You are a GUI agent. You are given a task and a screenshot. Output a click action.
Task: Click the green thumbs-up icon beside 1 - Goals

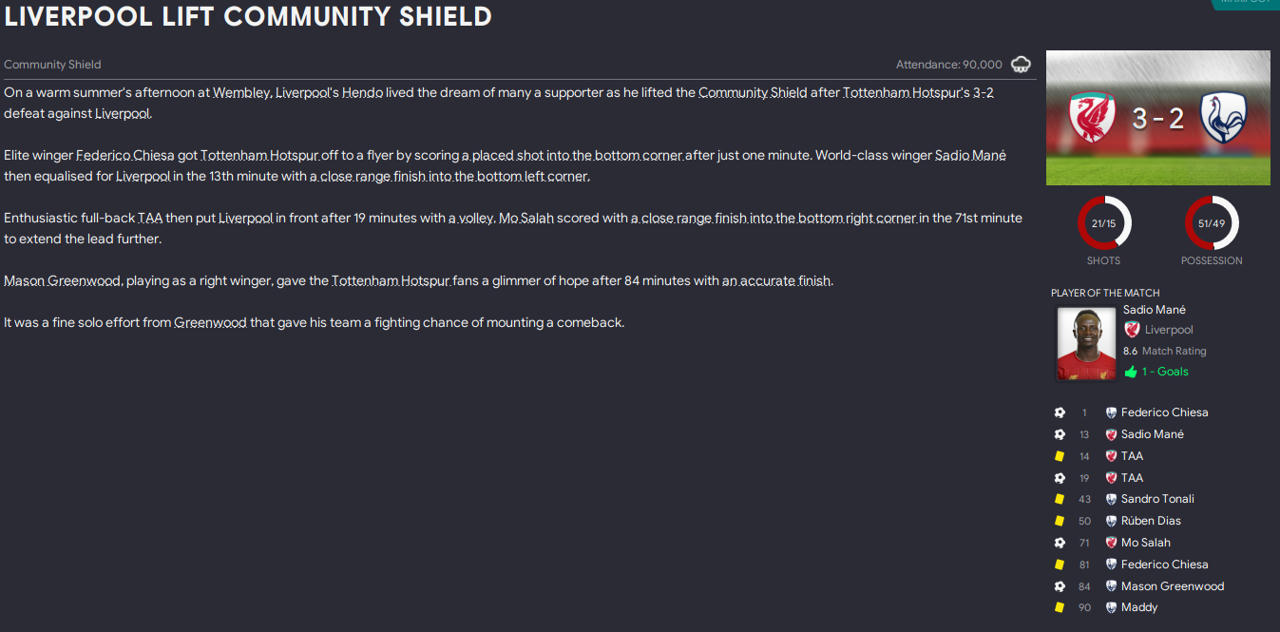coord(1131,372)
